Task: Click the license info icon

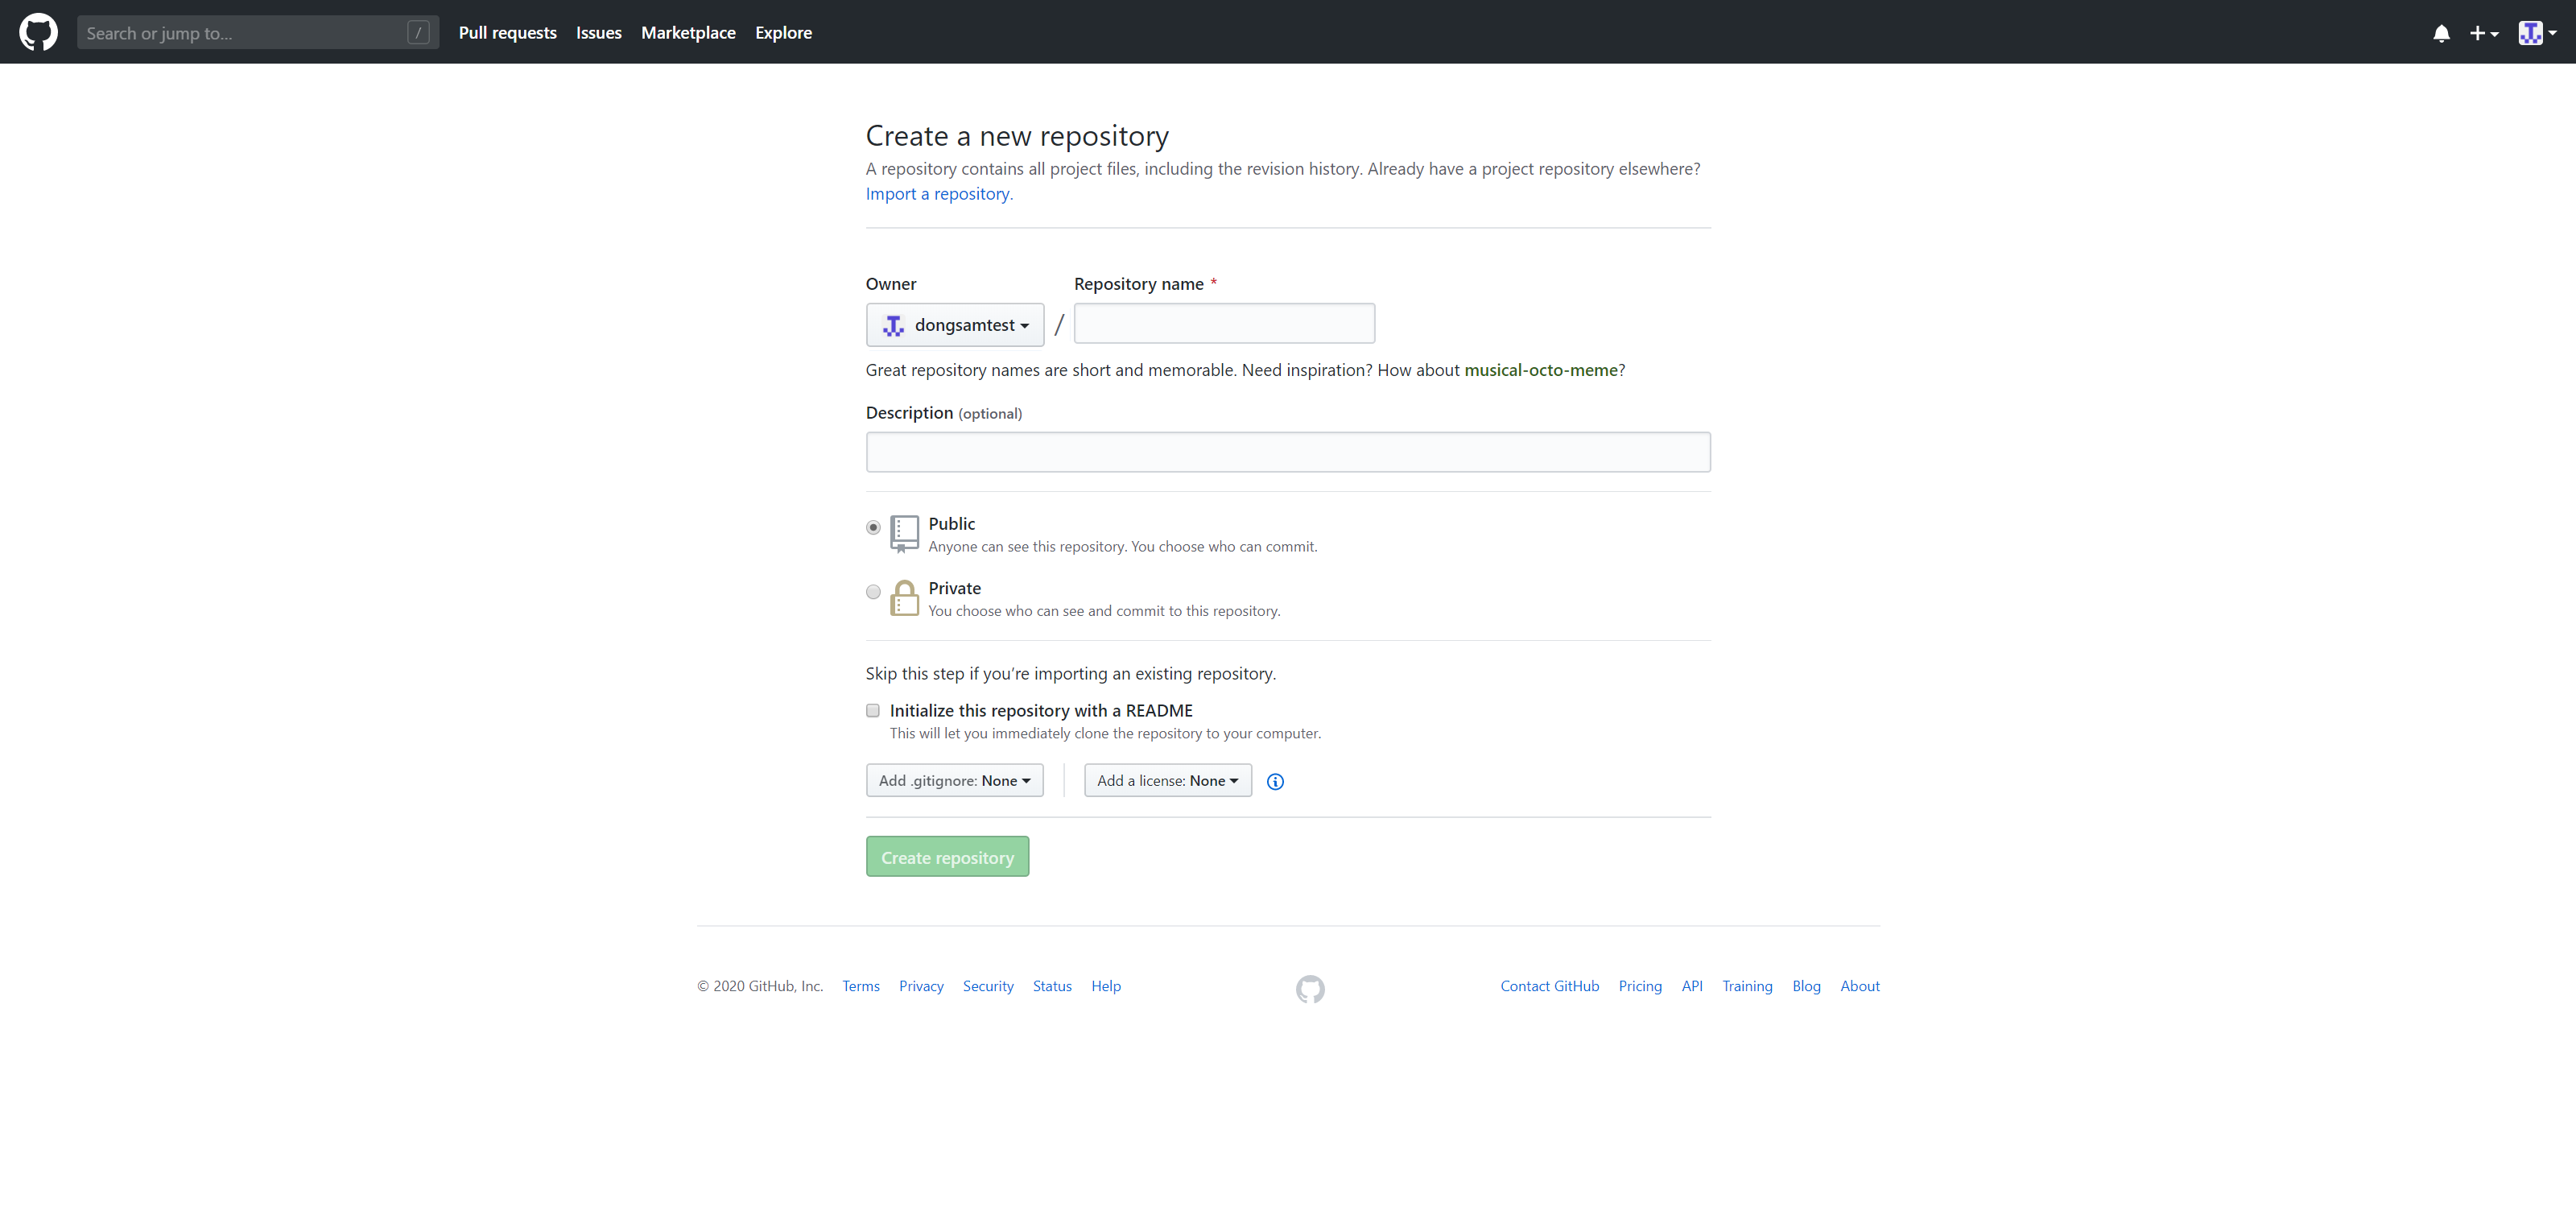Action: point(1275,781)
